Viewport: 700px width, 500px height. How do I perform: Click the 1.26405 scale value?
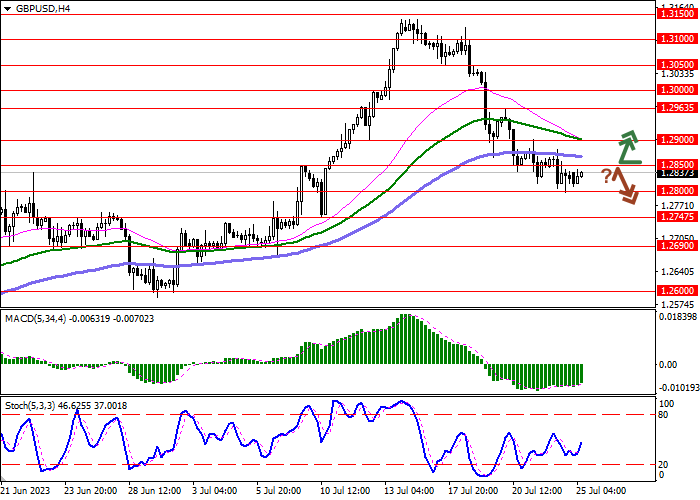click(x=677, y=272)
